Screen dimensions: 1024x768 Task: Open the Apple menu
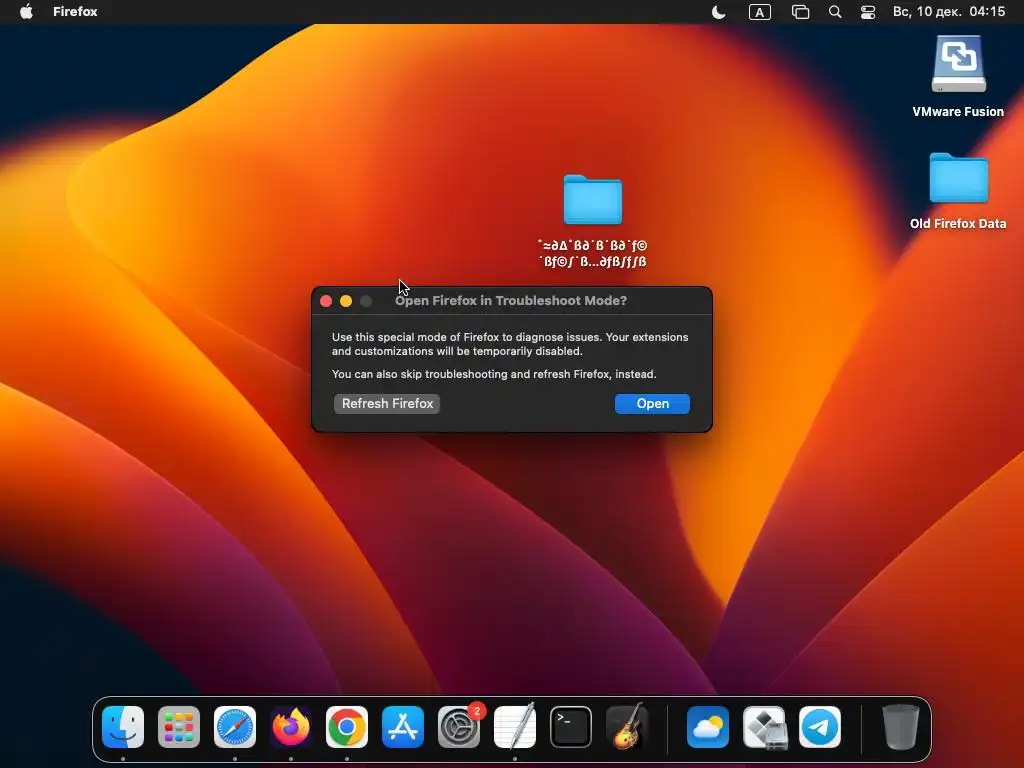click(x=26, y=12)
